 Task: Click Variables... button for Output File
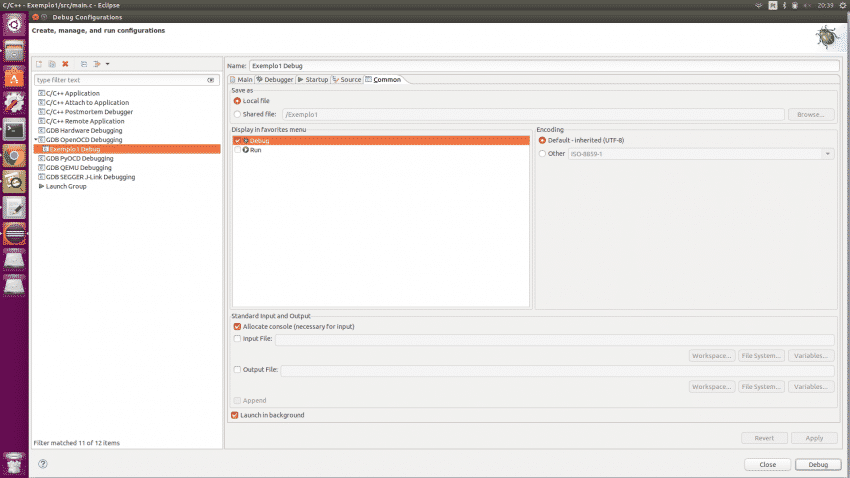point(811,386)
